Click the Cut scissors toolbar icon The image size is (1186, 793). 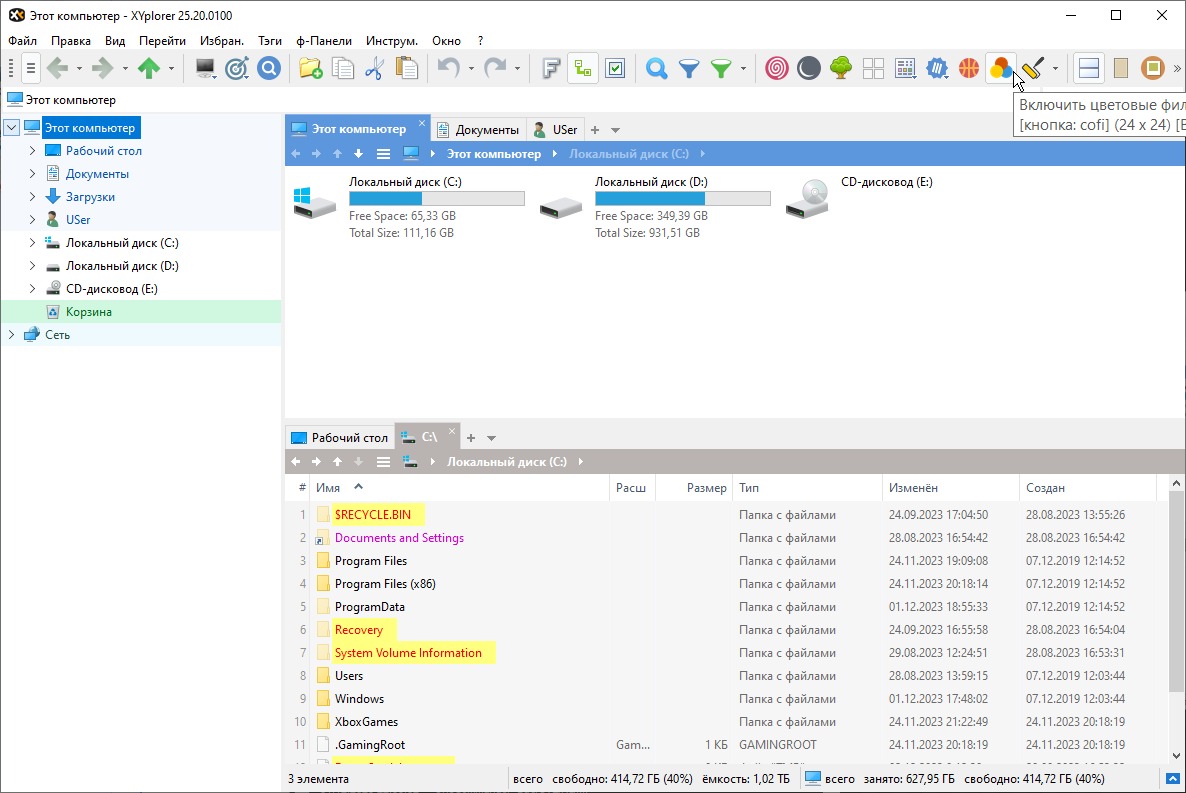click(374, 68)
